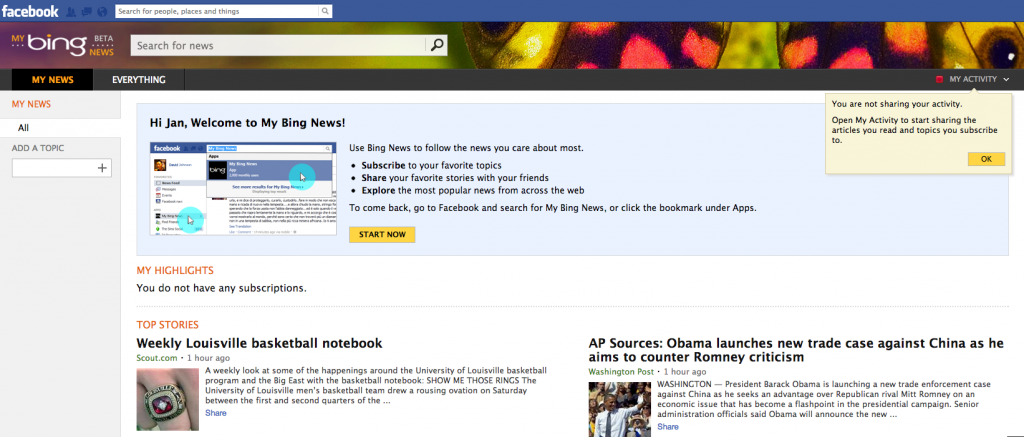Click the Scout.com source link
This screenshot has width=1024, height=437.
tap(157, 358)
